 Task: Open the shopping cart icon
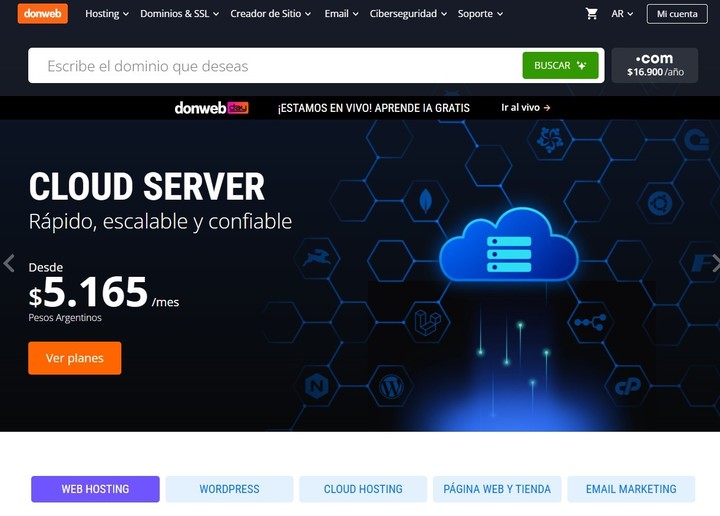click(x=591, y=14)
